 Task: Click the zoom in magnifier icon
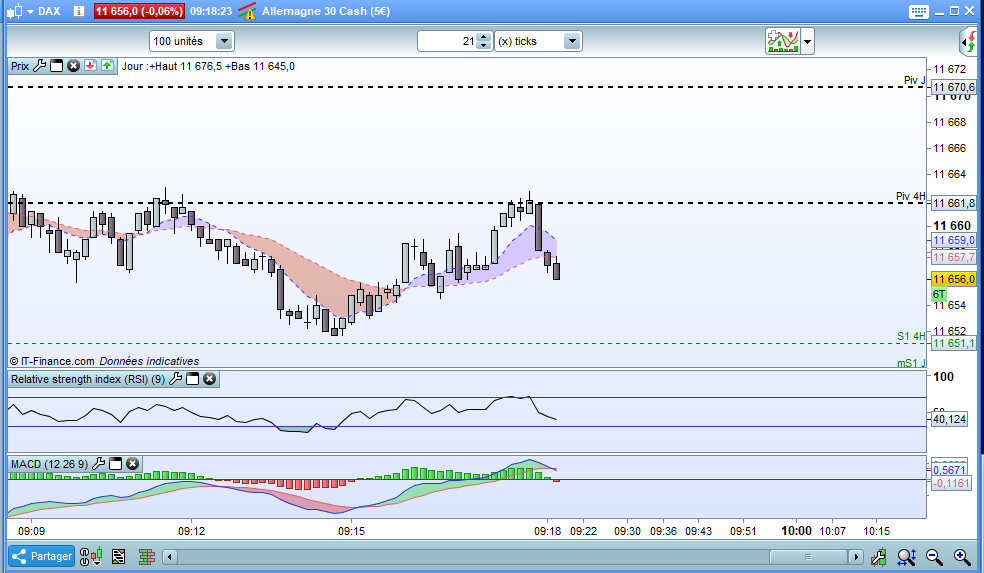pyautogui.click(x=962, y=557)
